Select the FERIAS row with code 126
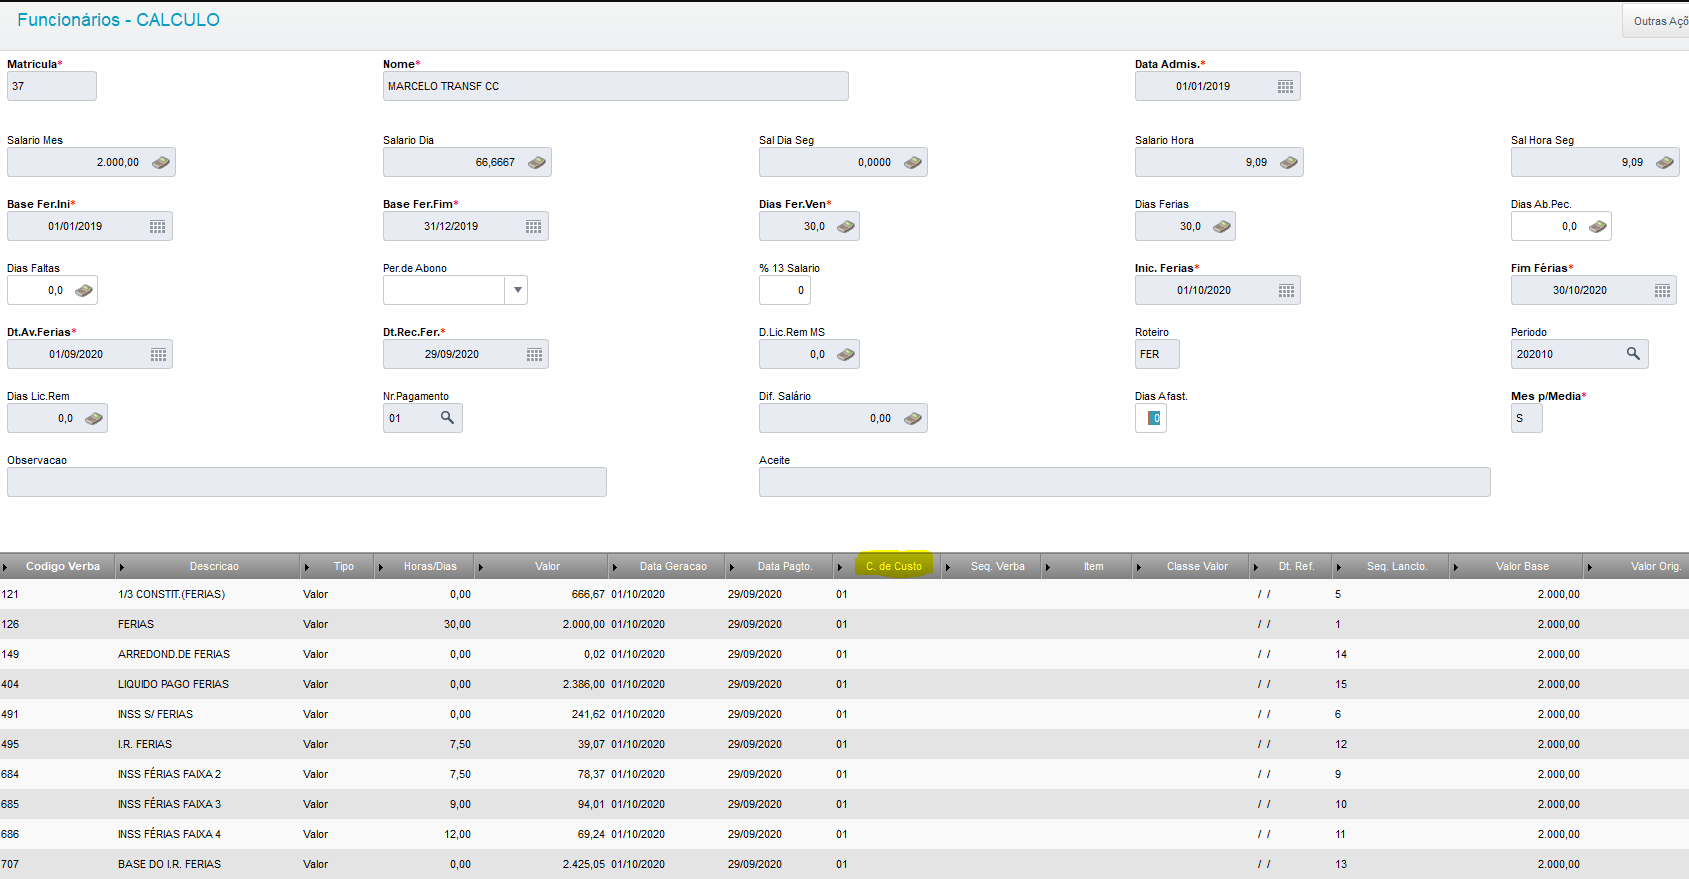Viewport: 1689px width, 879px height. (x=844, y=624)
